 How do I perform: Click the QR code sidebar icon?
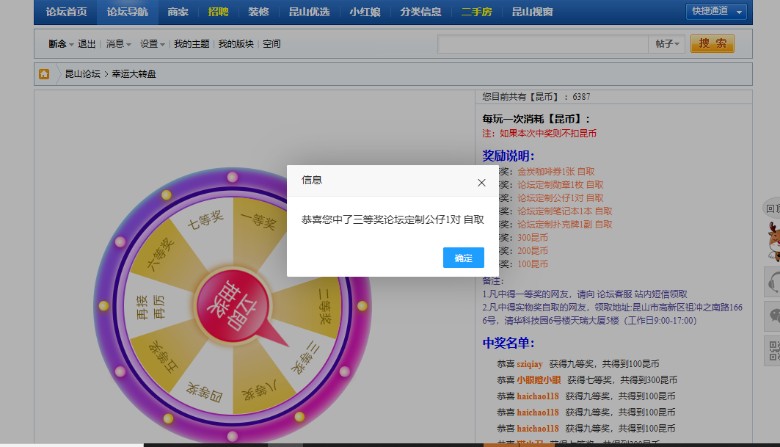point(772,350)
